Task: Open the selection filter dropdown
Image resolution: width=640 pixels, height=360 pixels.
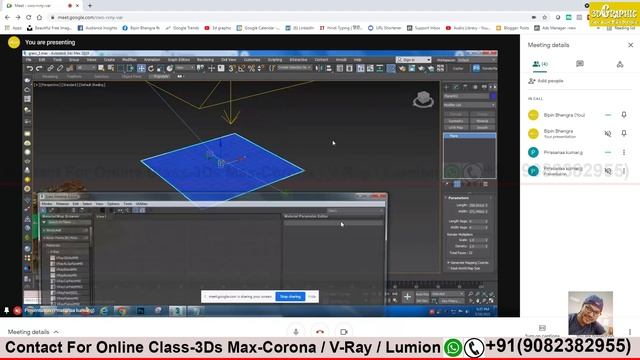Action: pos(87,68)
